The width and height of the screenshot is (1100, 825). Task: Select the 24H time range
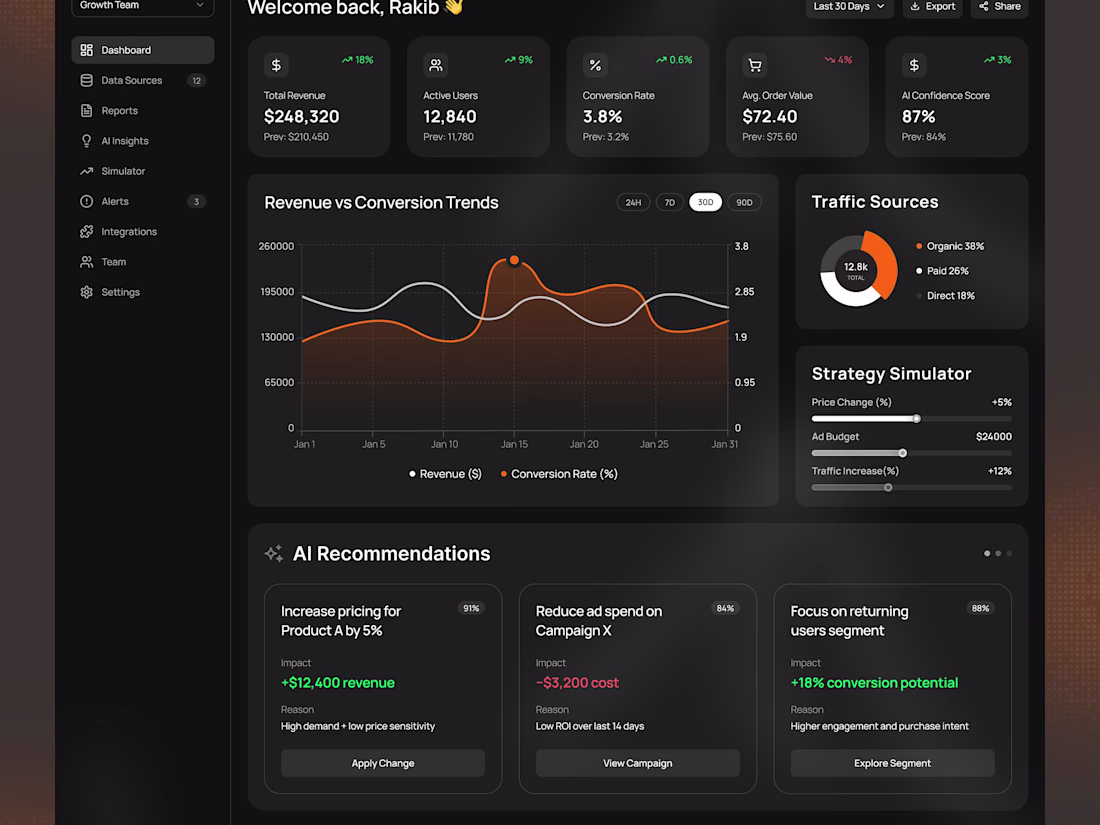point(633,202)
